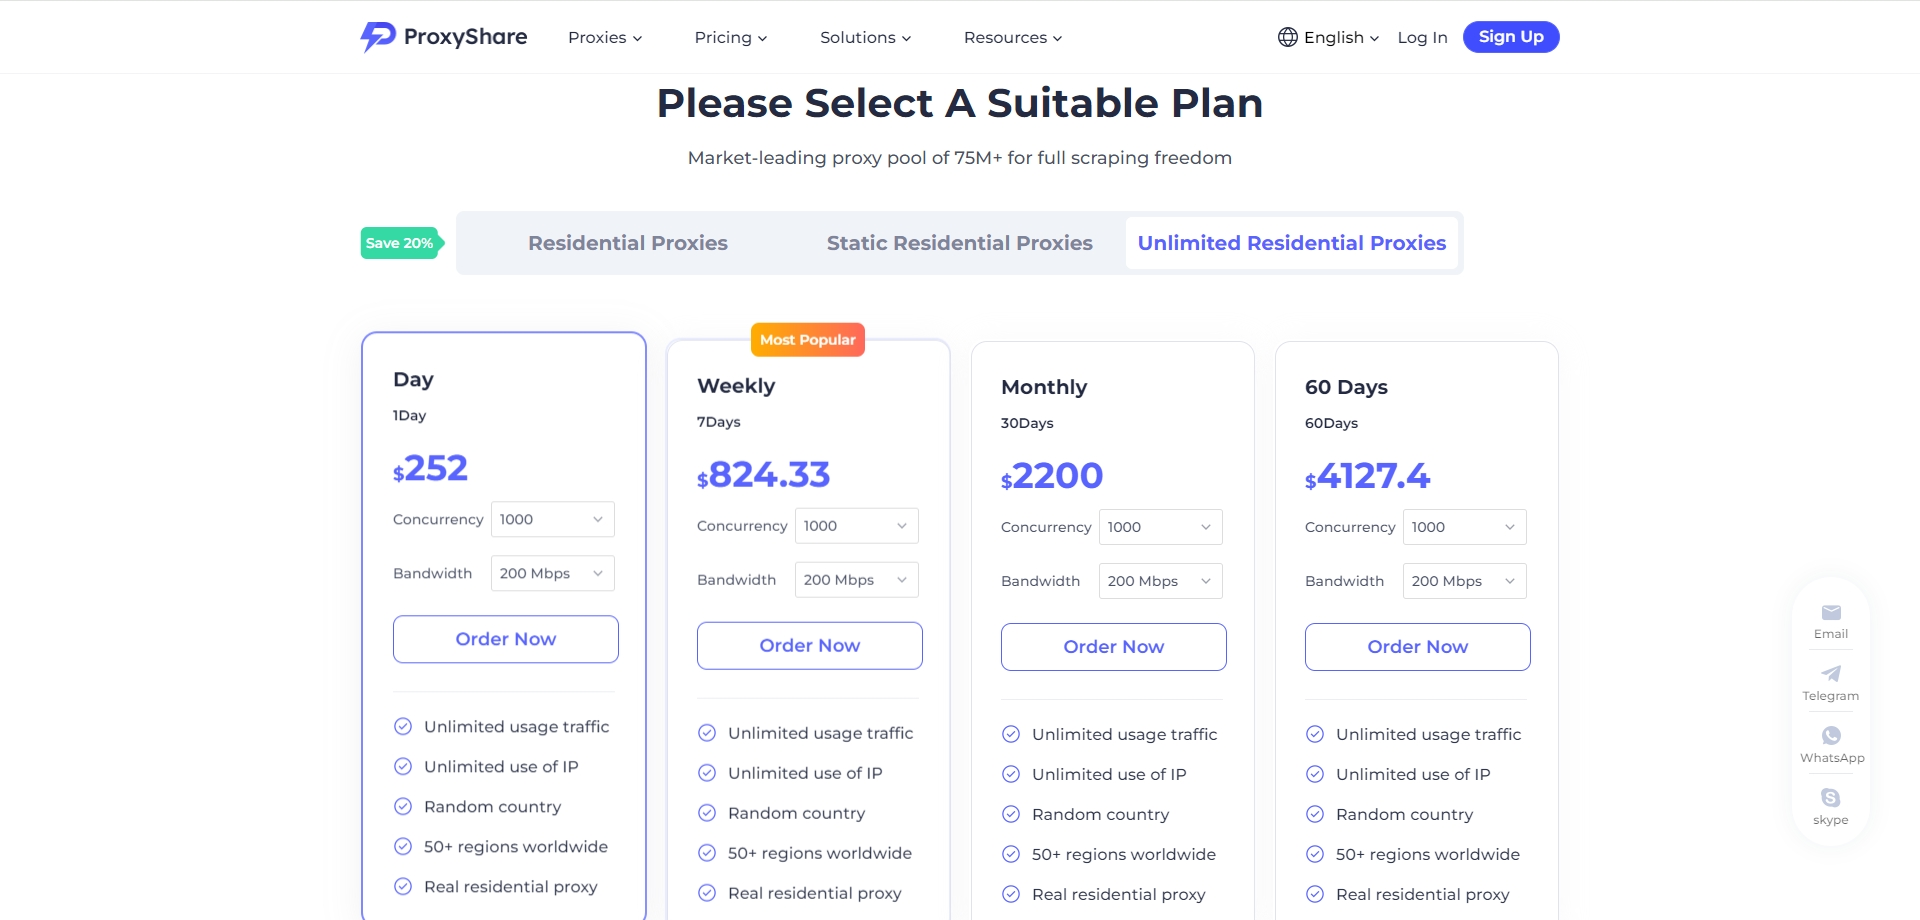1920x920 pixels.
Task: Expand the Pricing navigation menu
Action: [x=730, y=37]
